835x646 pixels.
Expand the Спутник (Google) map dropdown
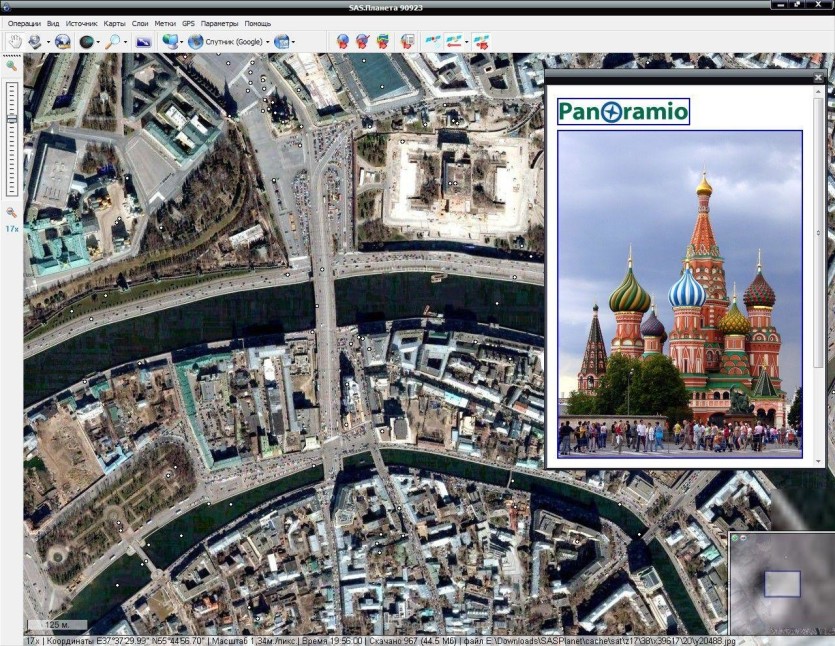267,42
